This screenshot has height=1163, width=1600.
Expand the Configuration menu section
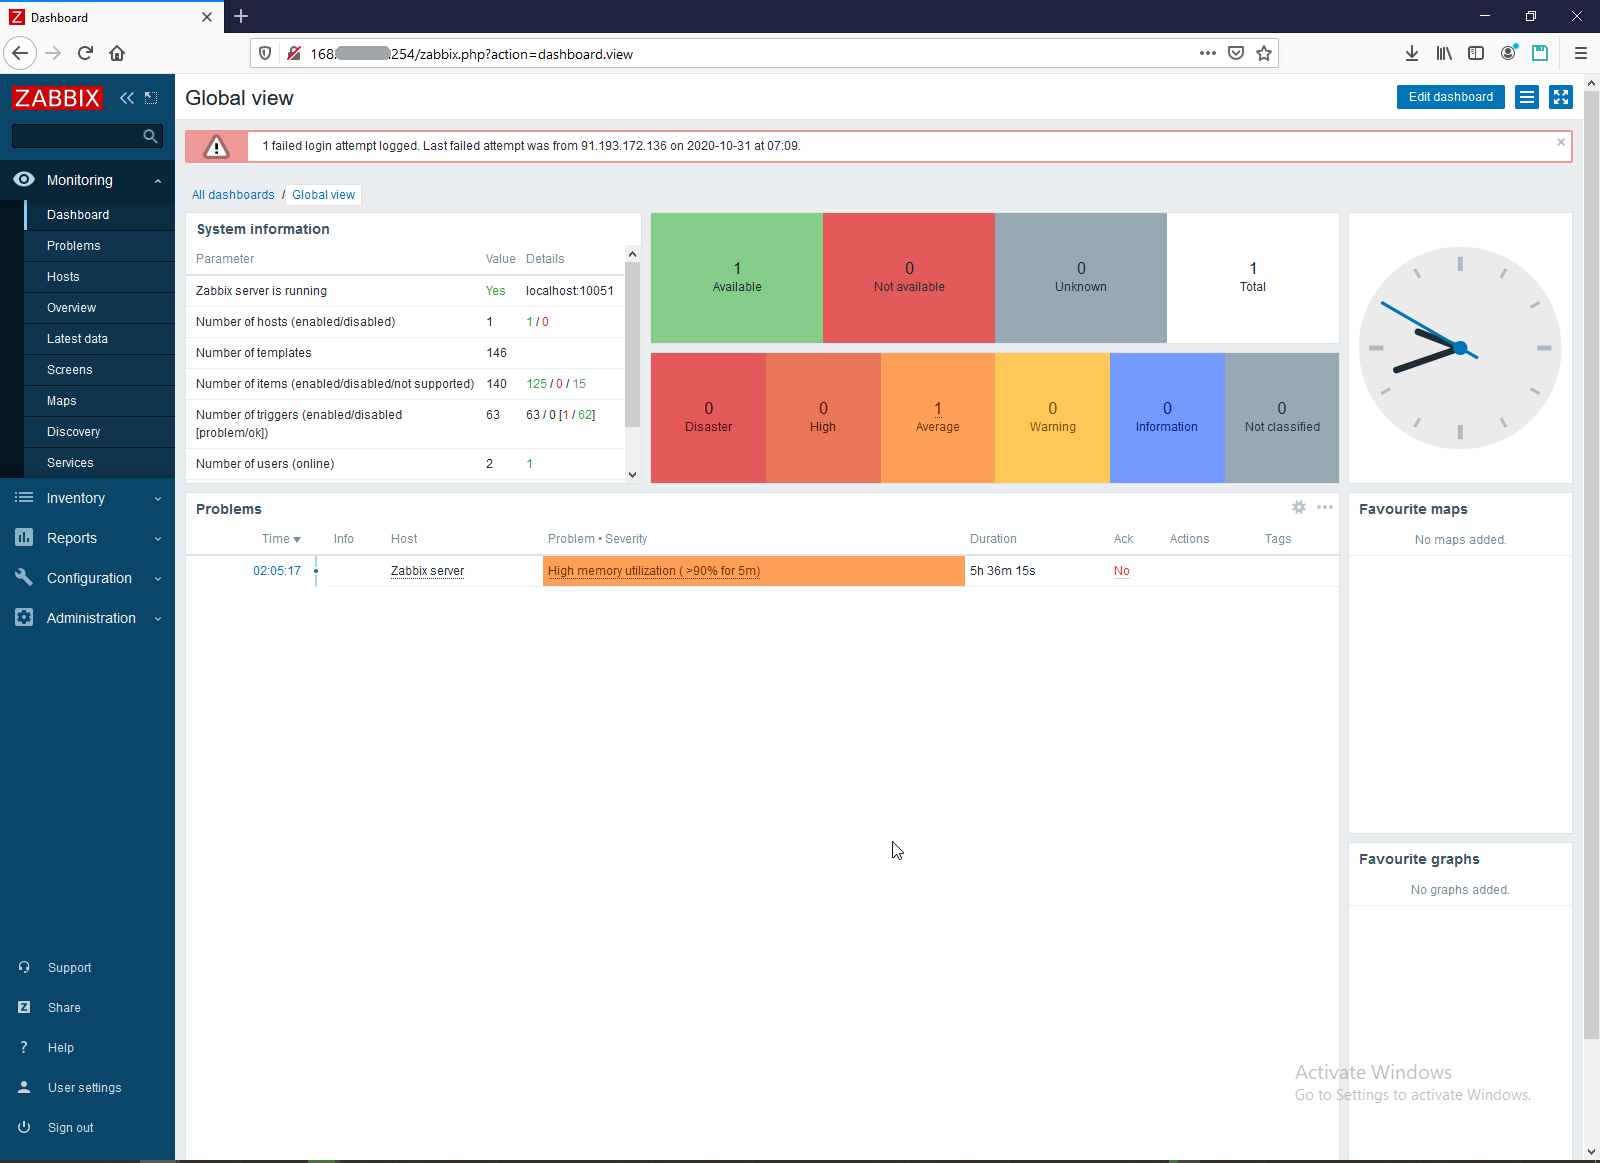(x=88, y=578)
